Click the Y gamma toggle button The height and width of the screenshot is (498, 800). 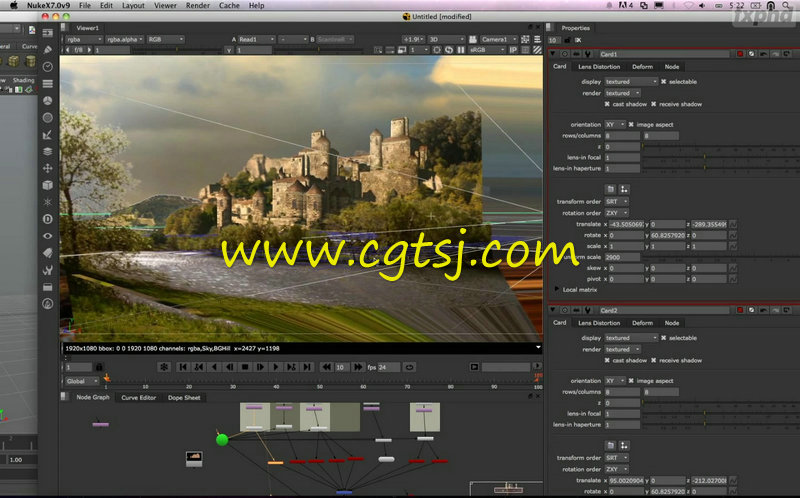[x=229, y=50]
